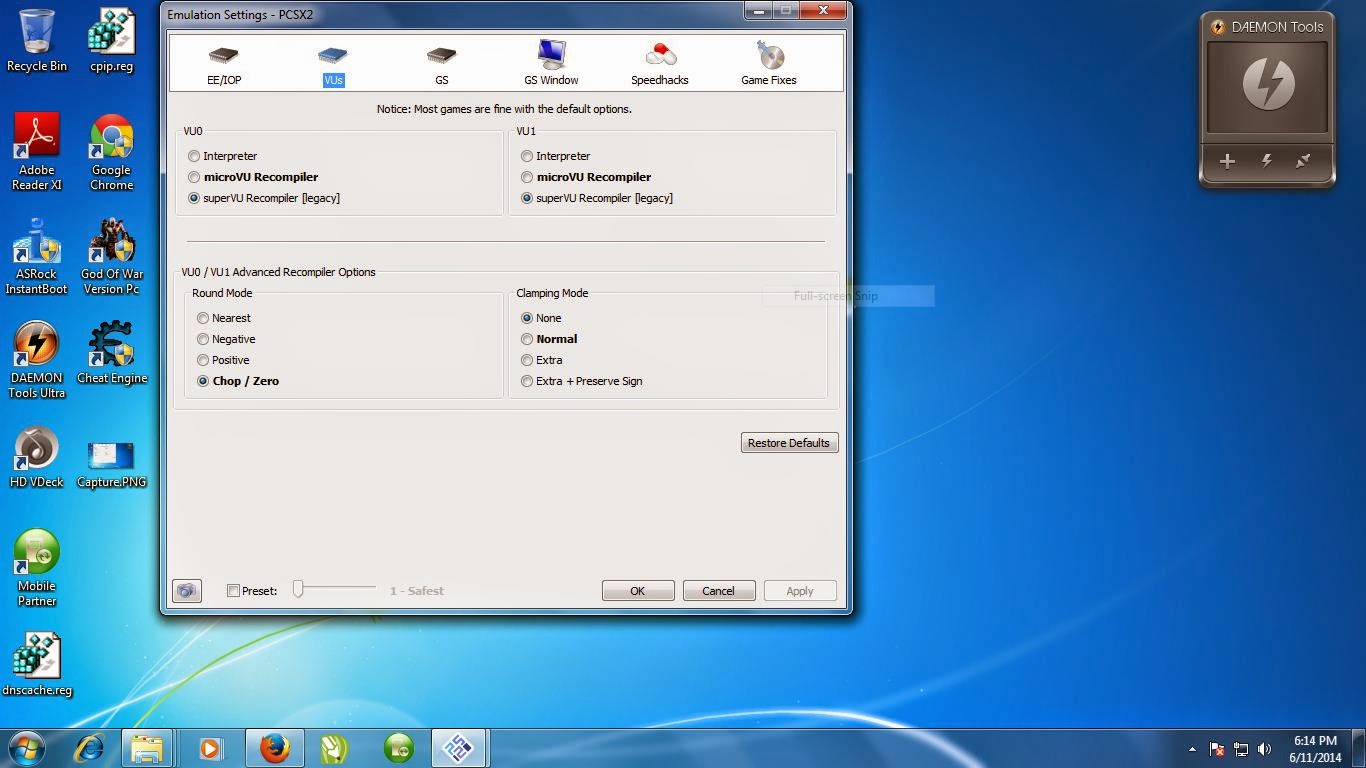Switch to the GS tab
Screen dimensions: 1366x768
click(x=442, y=65)
